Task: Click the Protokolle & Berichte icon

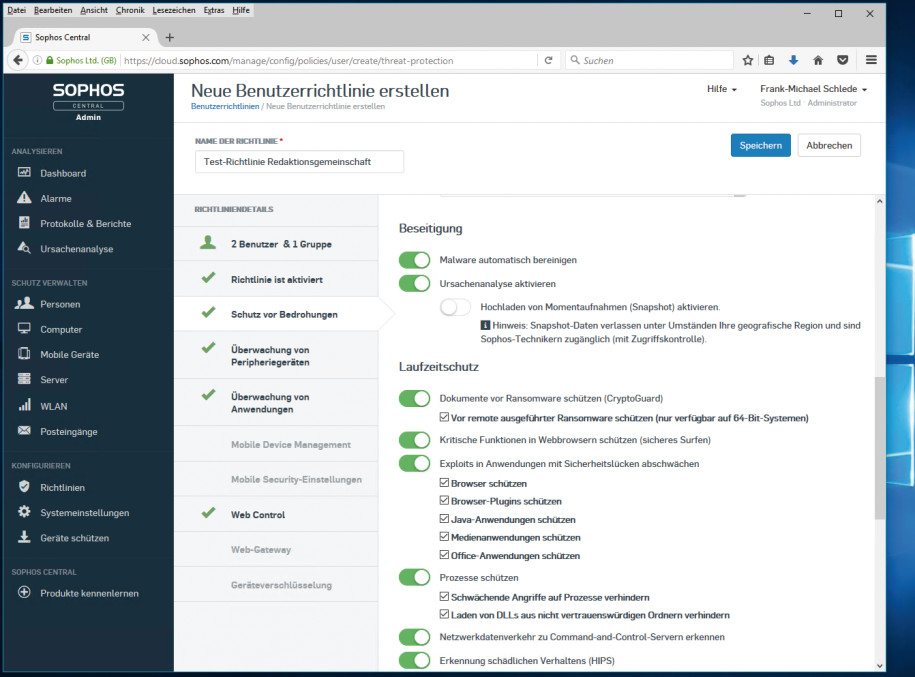Action: click(x=24, y=222)
